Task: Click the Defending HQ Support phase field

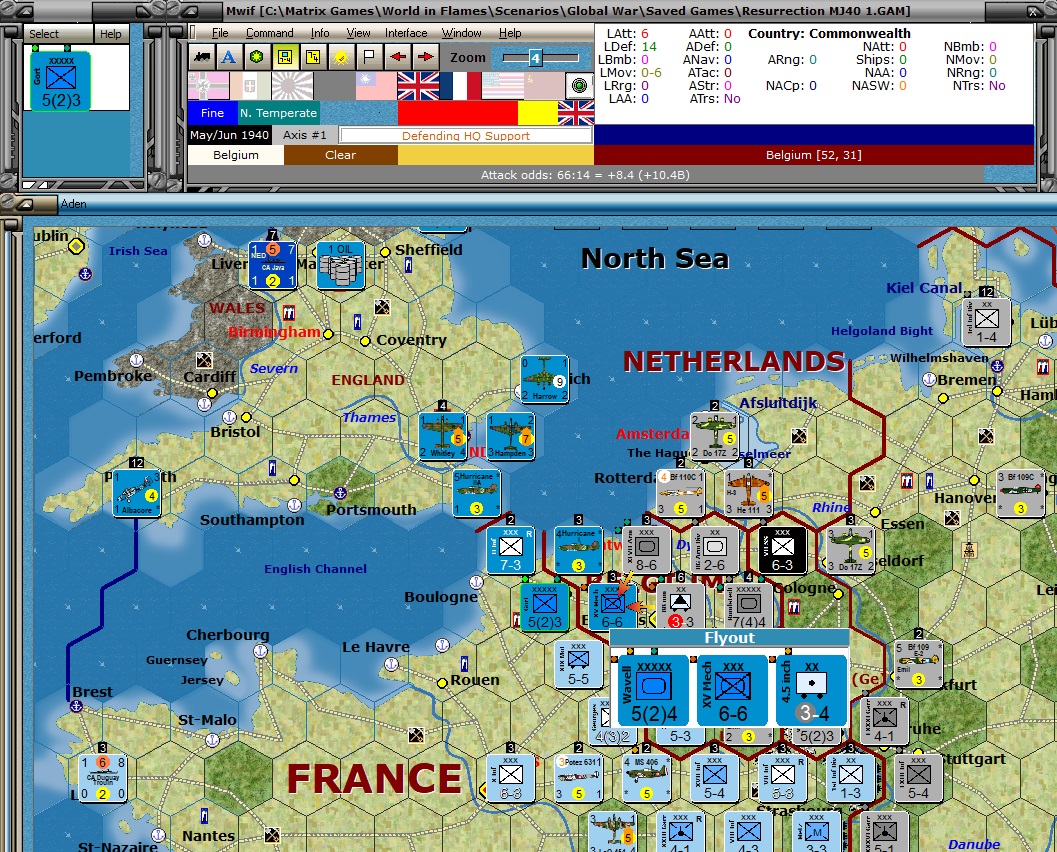Action: pos(466,135)
